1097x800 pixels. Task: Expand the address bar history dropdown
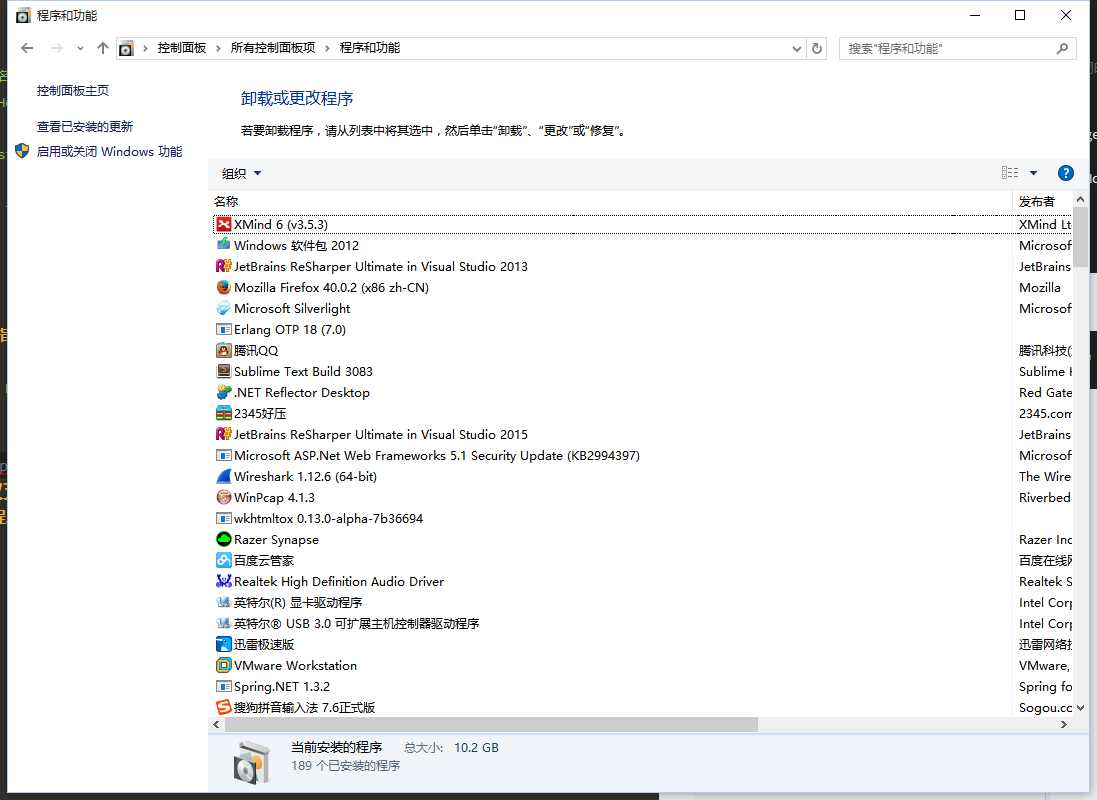pos(796,48)
